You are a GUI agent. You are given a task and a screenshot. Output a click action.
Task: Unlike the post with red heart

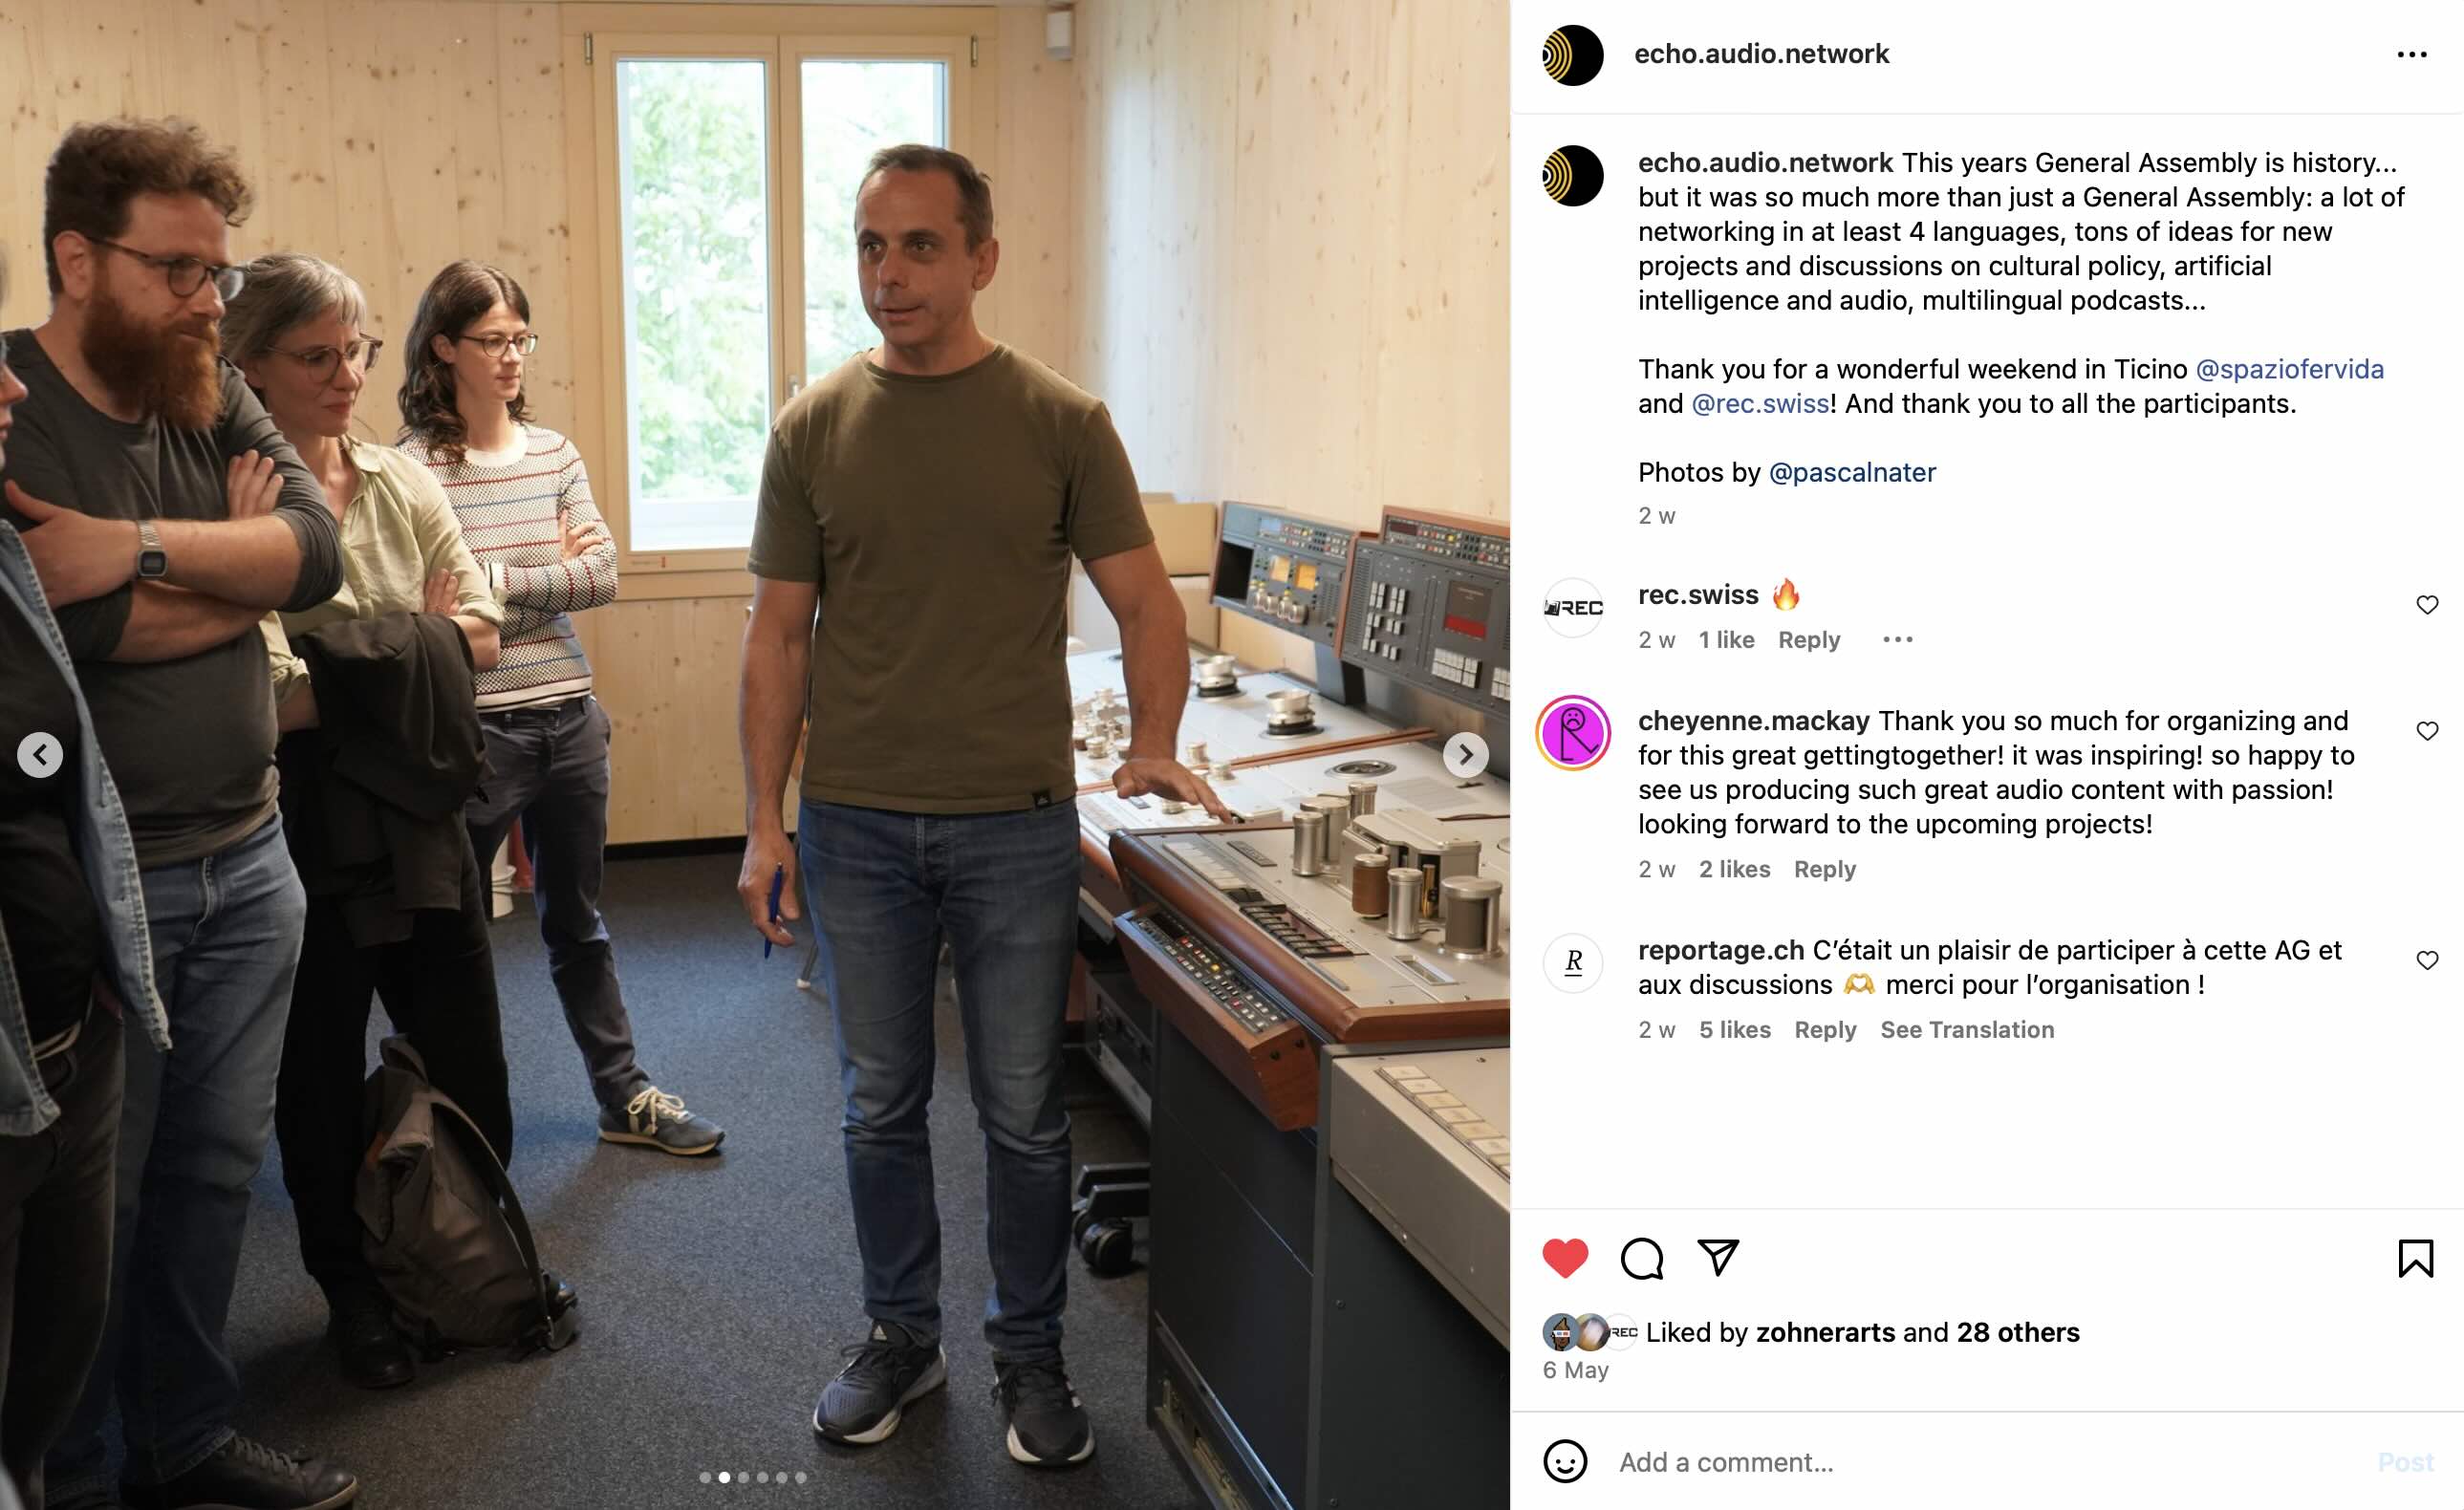(1565, 1258)
